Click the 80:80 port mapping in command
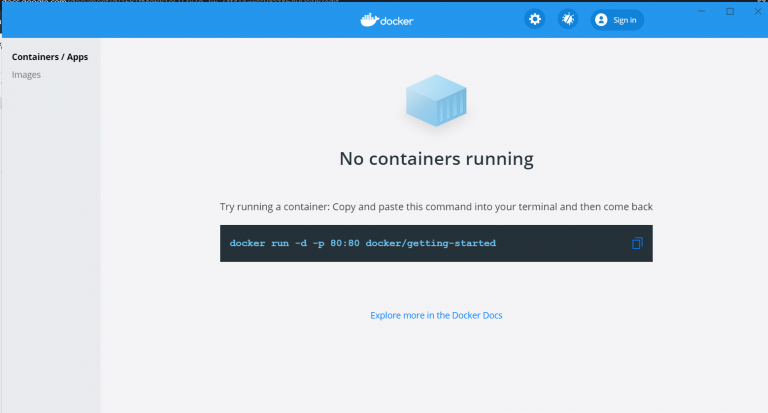Viewport: 768px width, 413px height. [344, 243]
